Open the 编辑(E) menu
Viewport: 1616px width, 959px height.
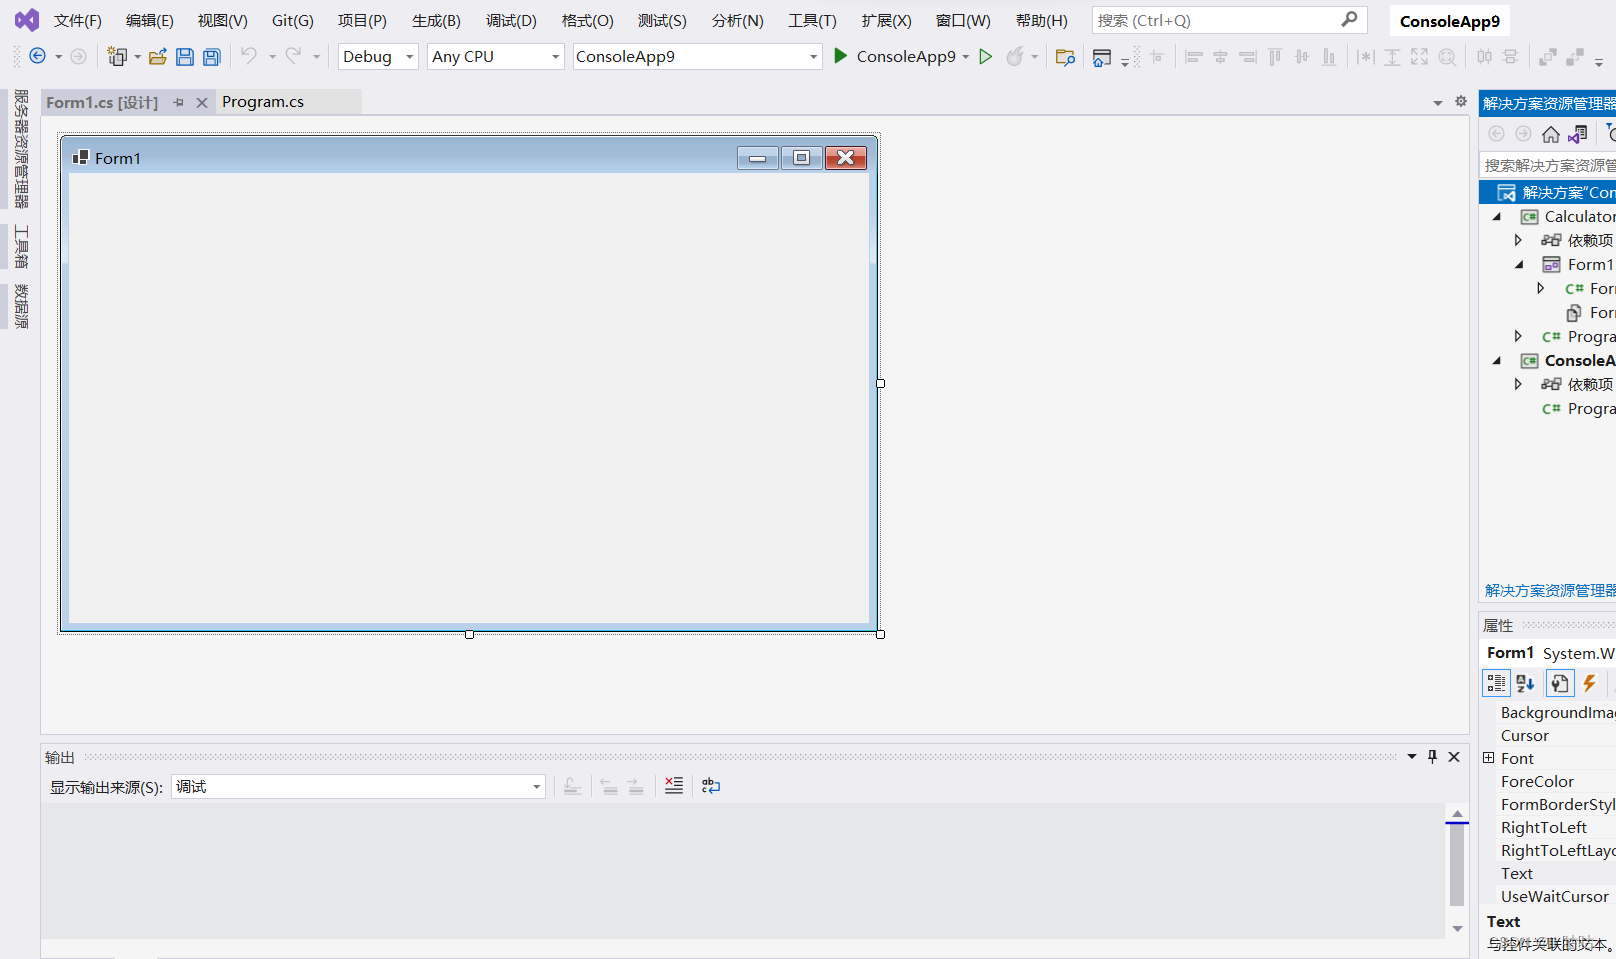pyautogui.click(x=149, y=20)
